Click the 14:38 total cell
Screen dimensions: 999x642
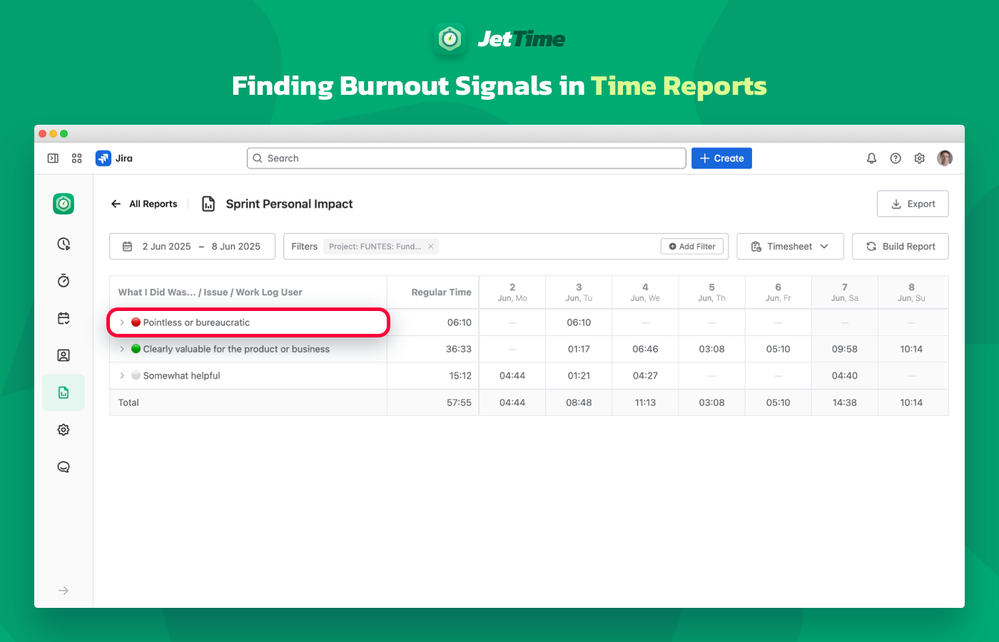point(845,403)
